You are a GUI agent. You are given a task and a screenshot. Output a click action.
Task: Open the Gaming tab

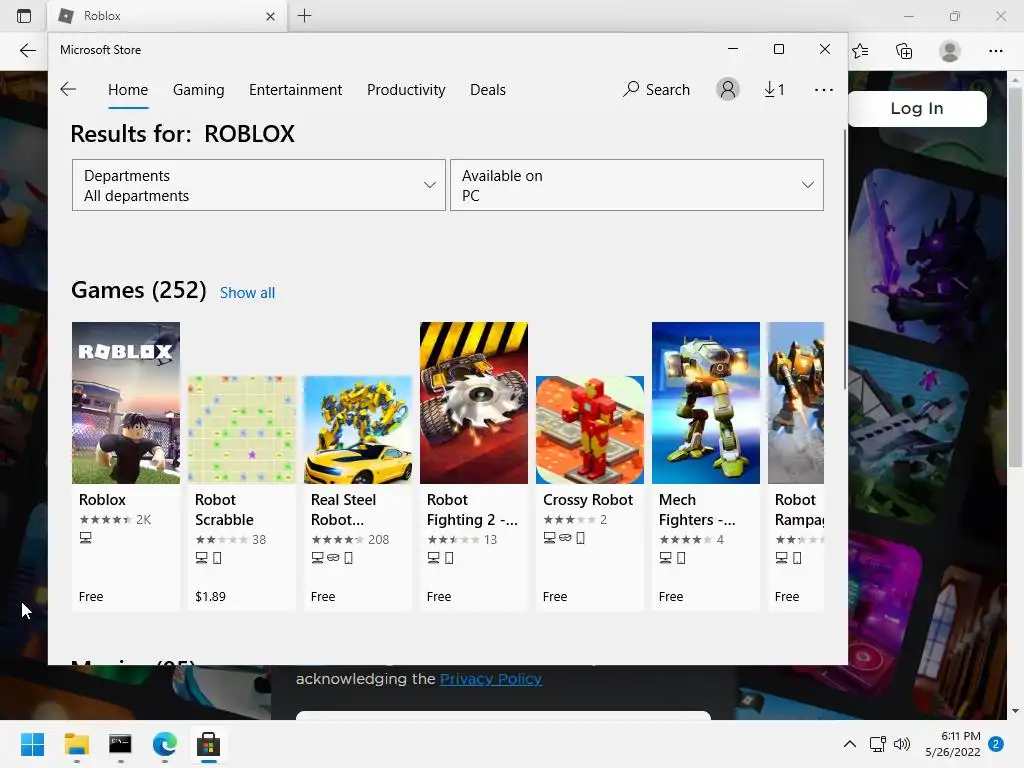coord(199,89)
